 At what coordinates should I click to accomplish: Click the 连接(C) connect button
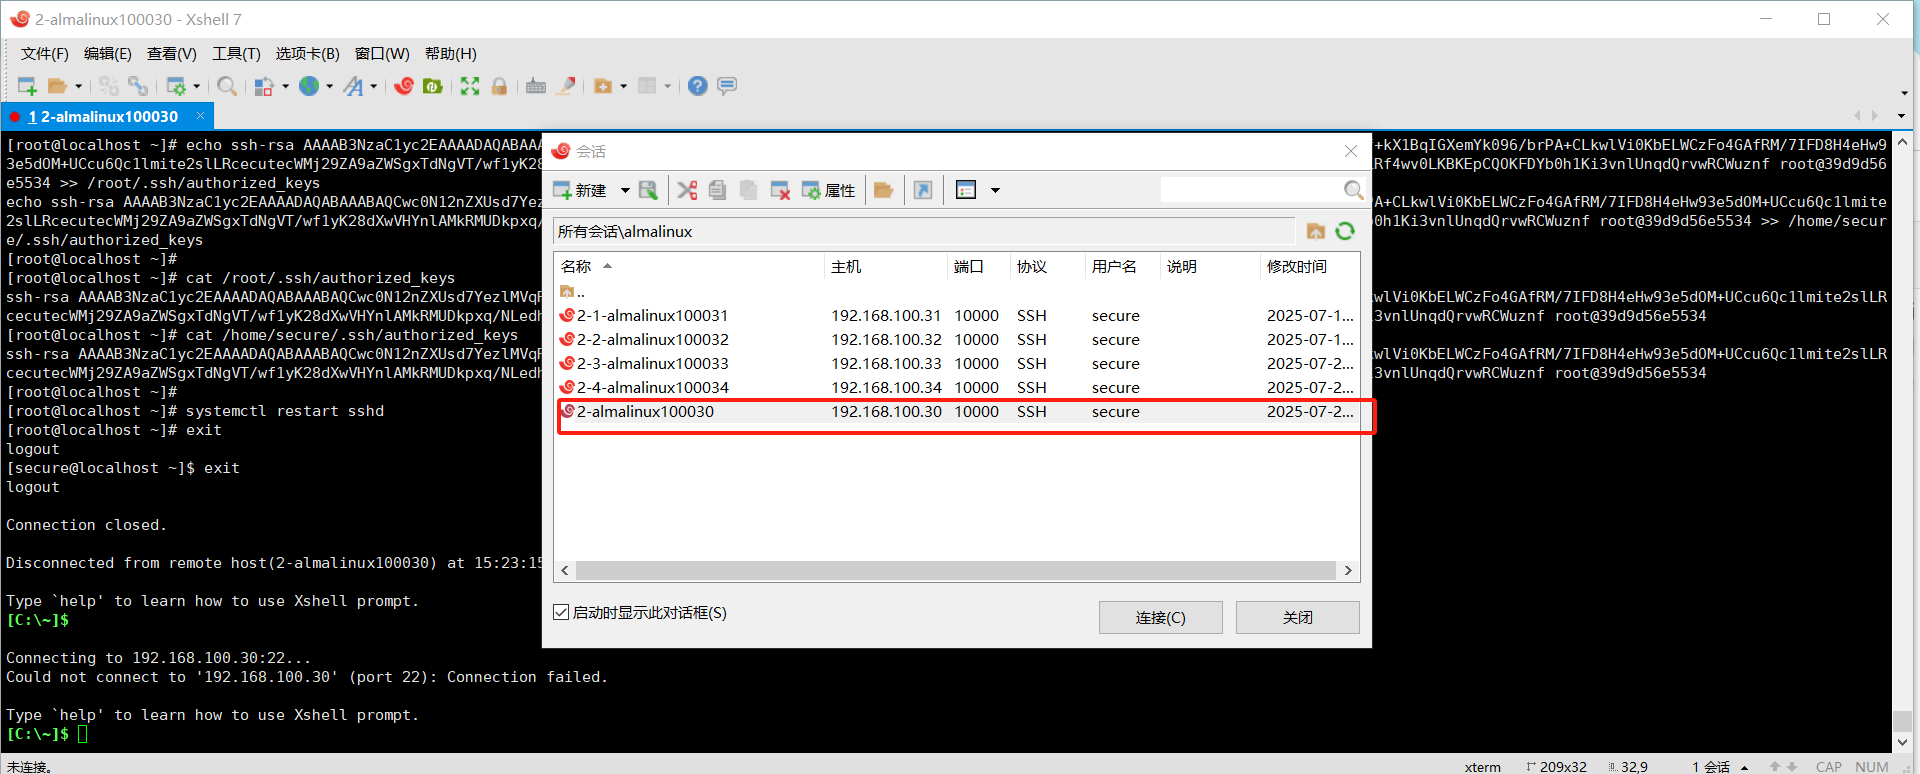pos(1160,617)
